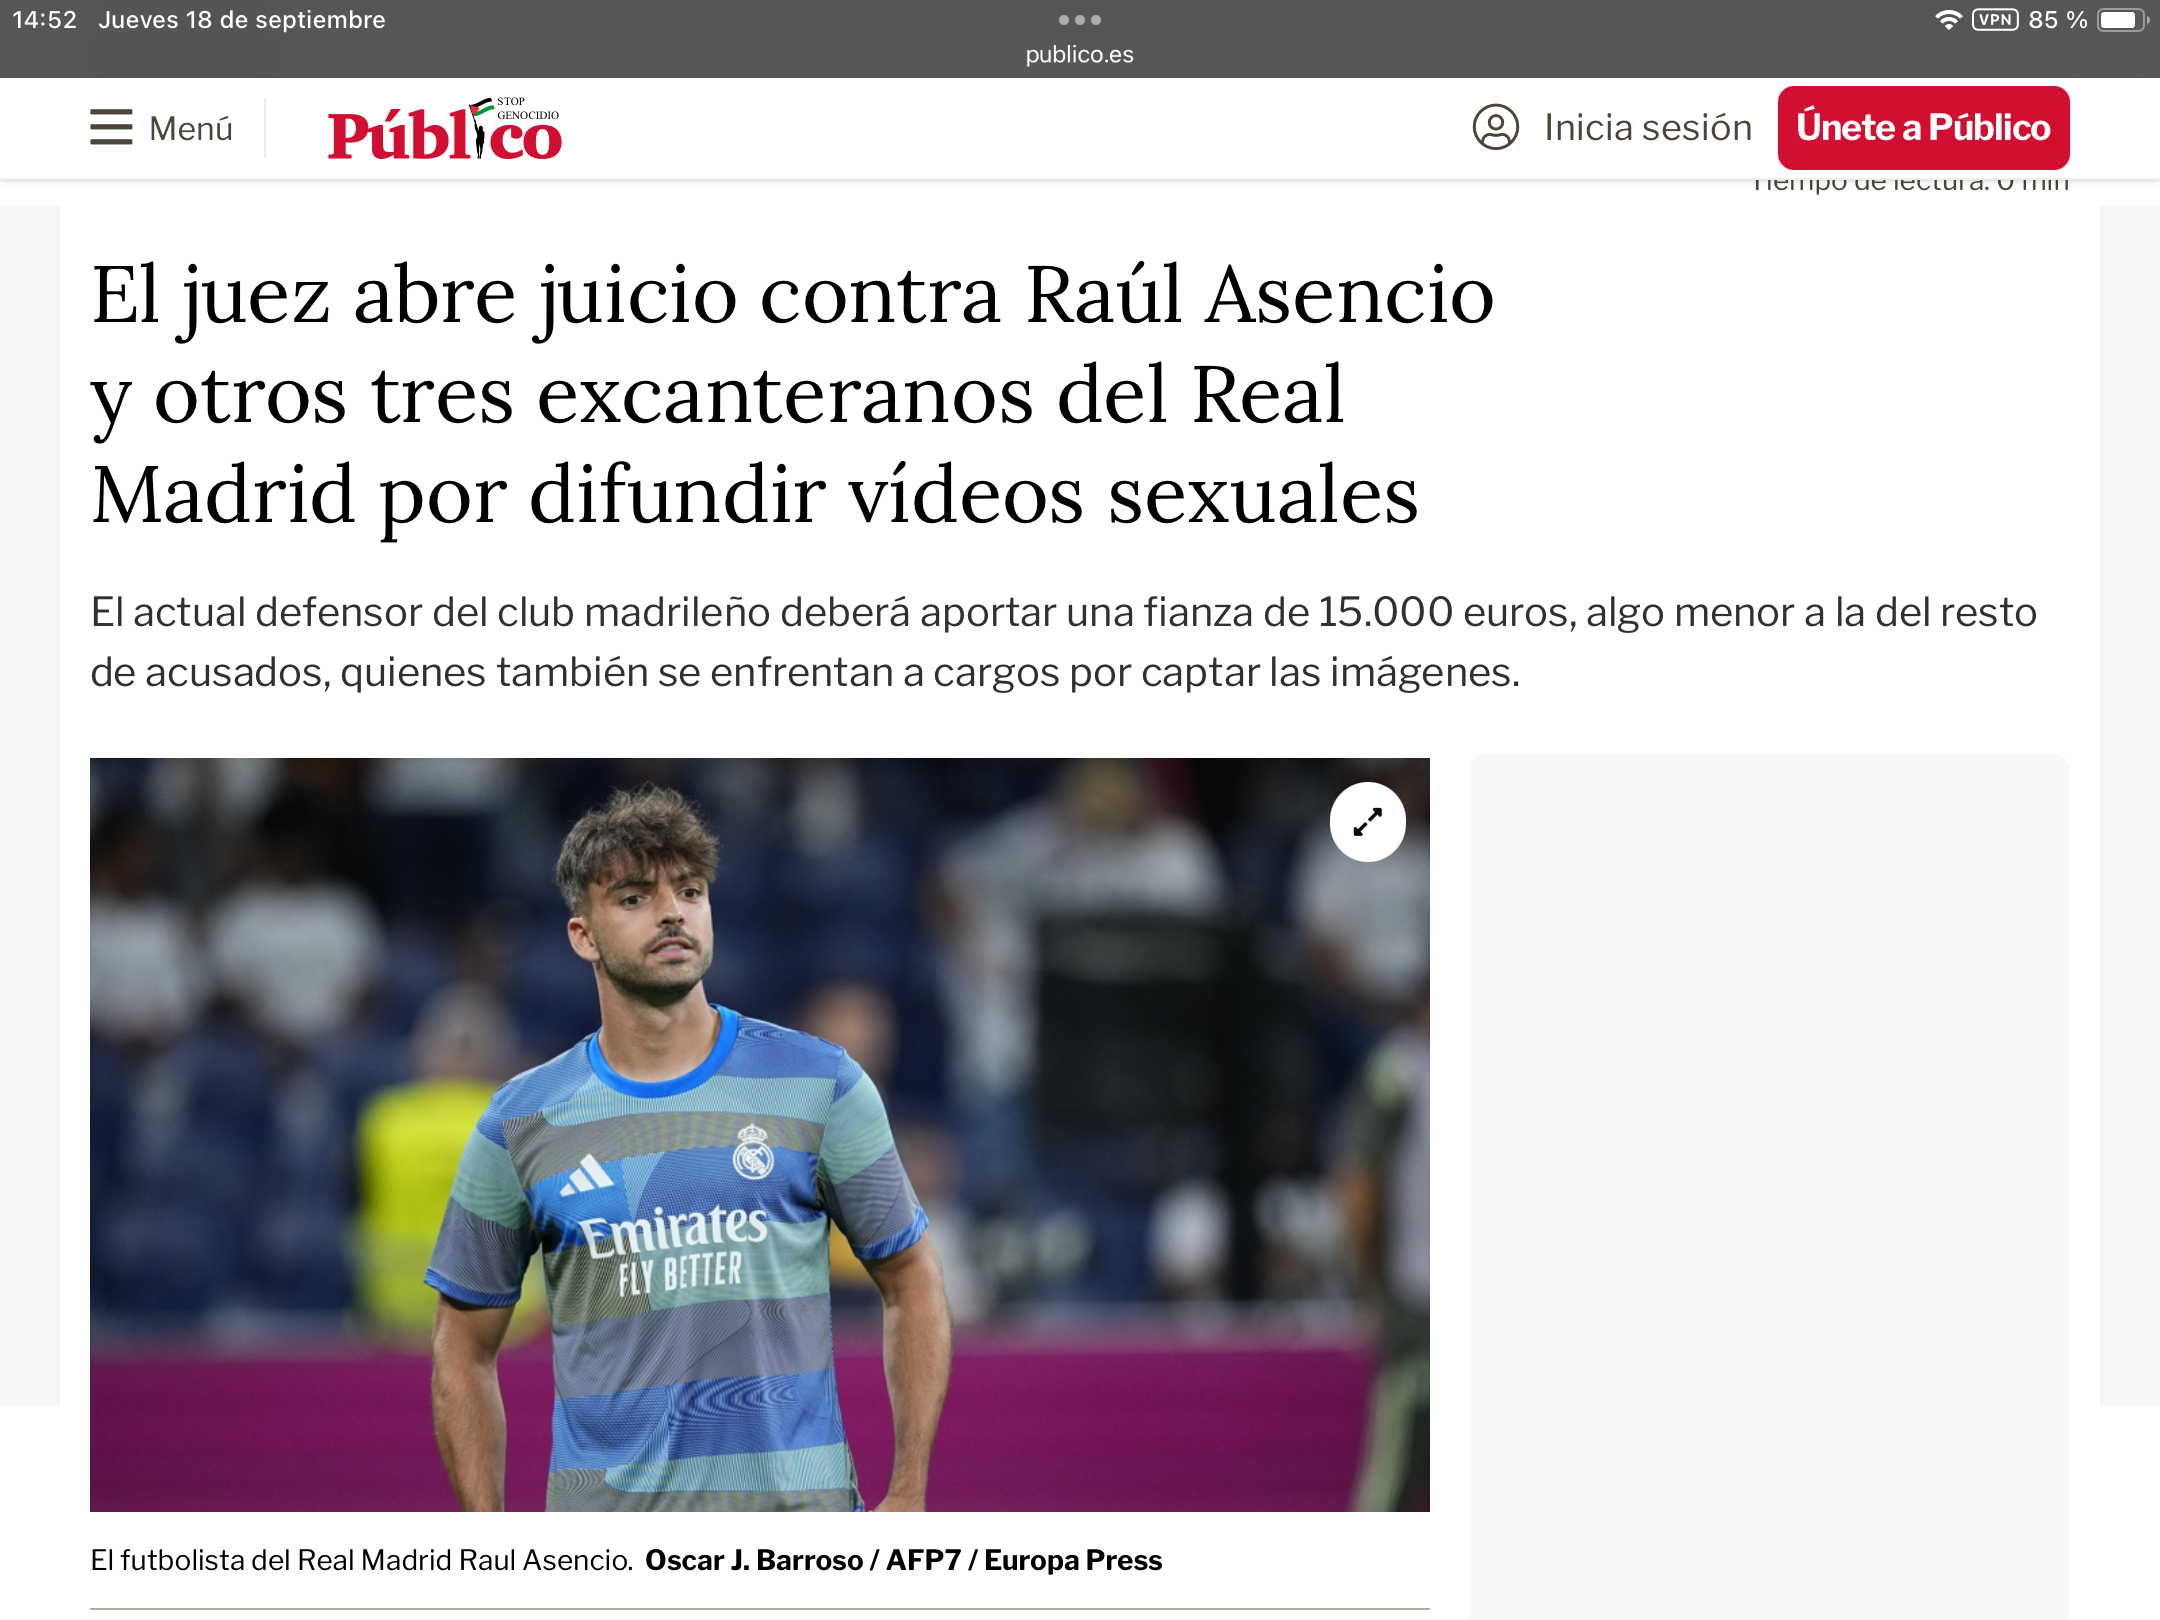Tap the battery icon at 85 %

coord(2122,20)
